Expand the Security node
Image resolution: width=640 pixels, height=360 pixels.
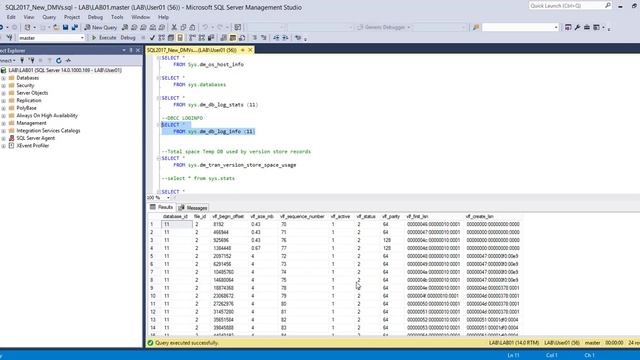(3, 86)
